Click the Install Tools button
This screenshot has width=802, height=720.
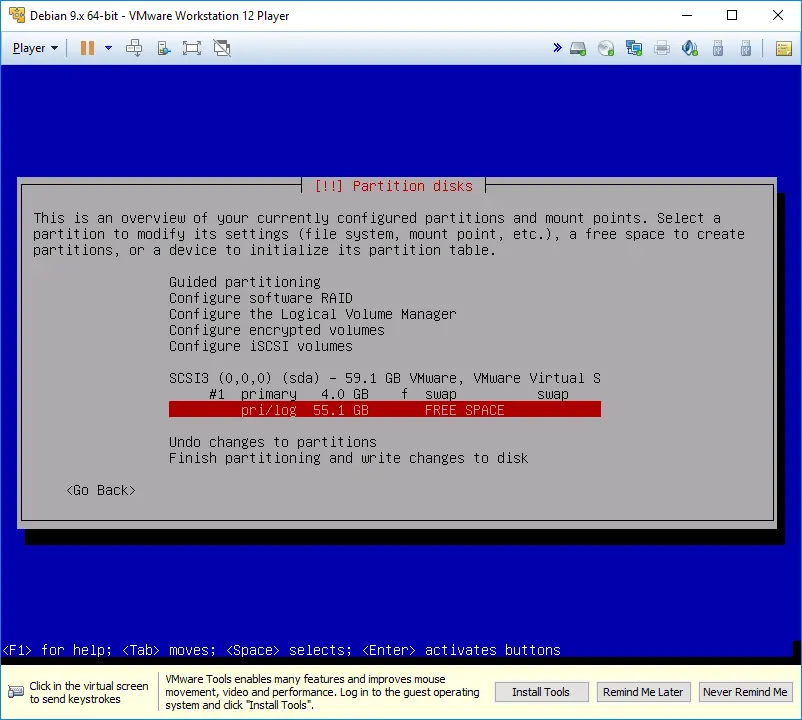pyautogui.click(x=541, y=692)
